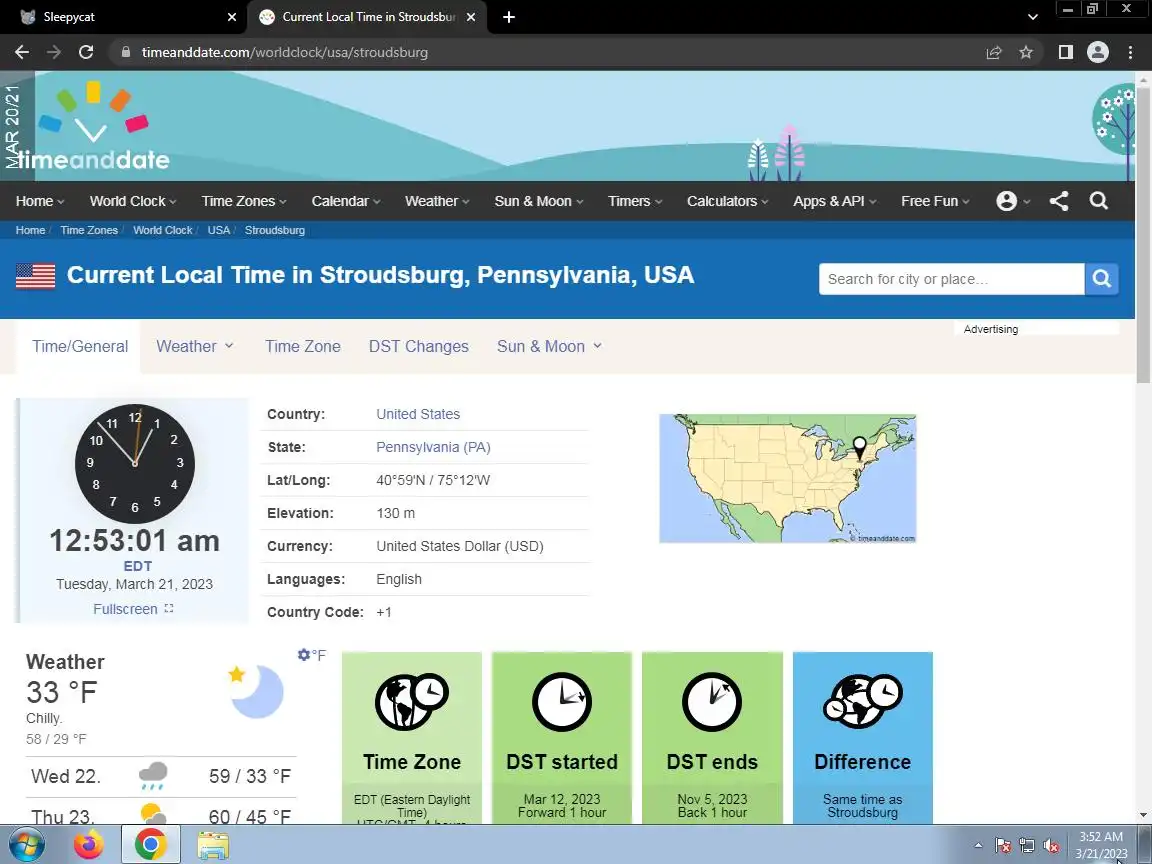Expand the Calculators navbar menu
Viewport: 1152px width, 864px height.
tap(727, 201)
